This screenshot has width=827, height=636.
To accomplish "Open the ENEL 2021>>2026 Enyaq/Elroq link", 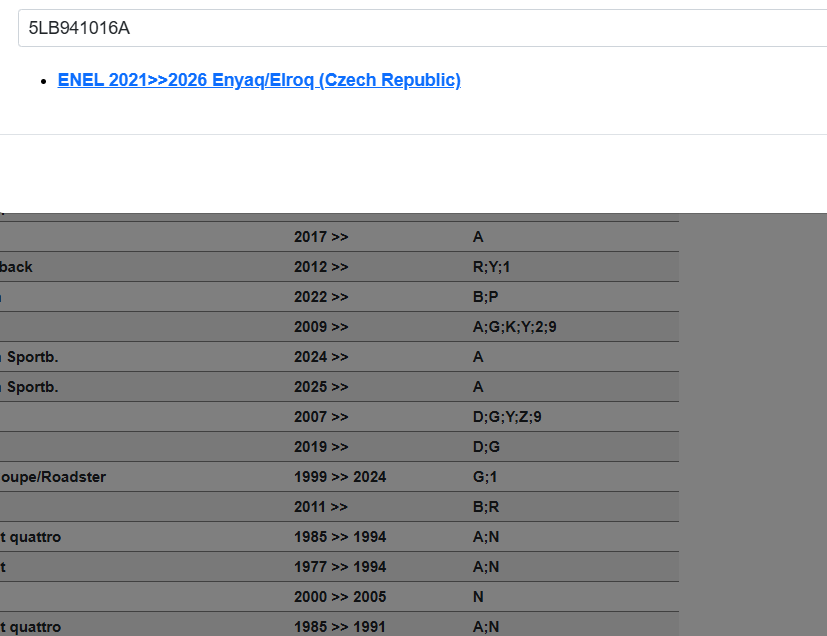I will (x=259, y=80).
